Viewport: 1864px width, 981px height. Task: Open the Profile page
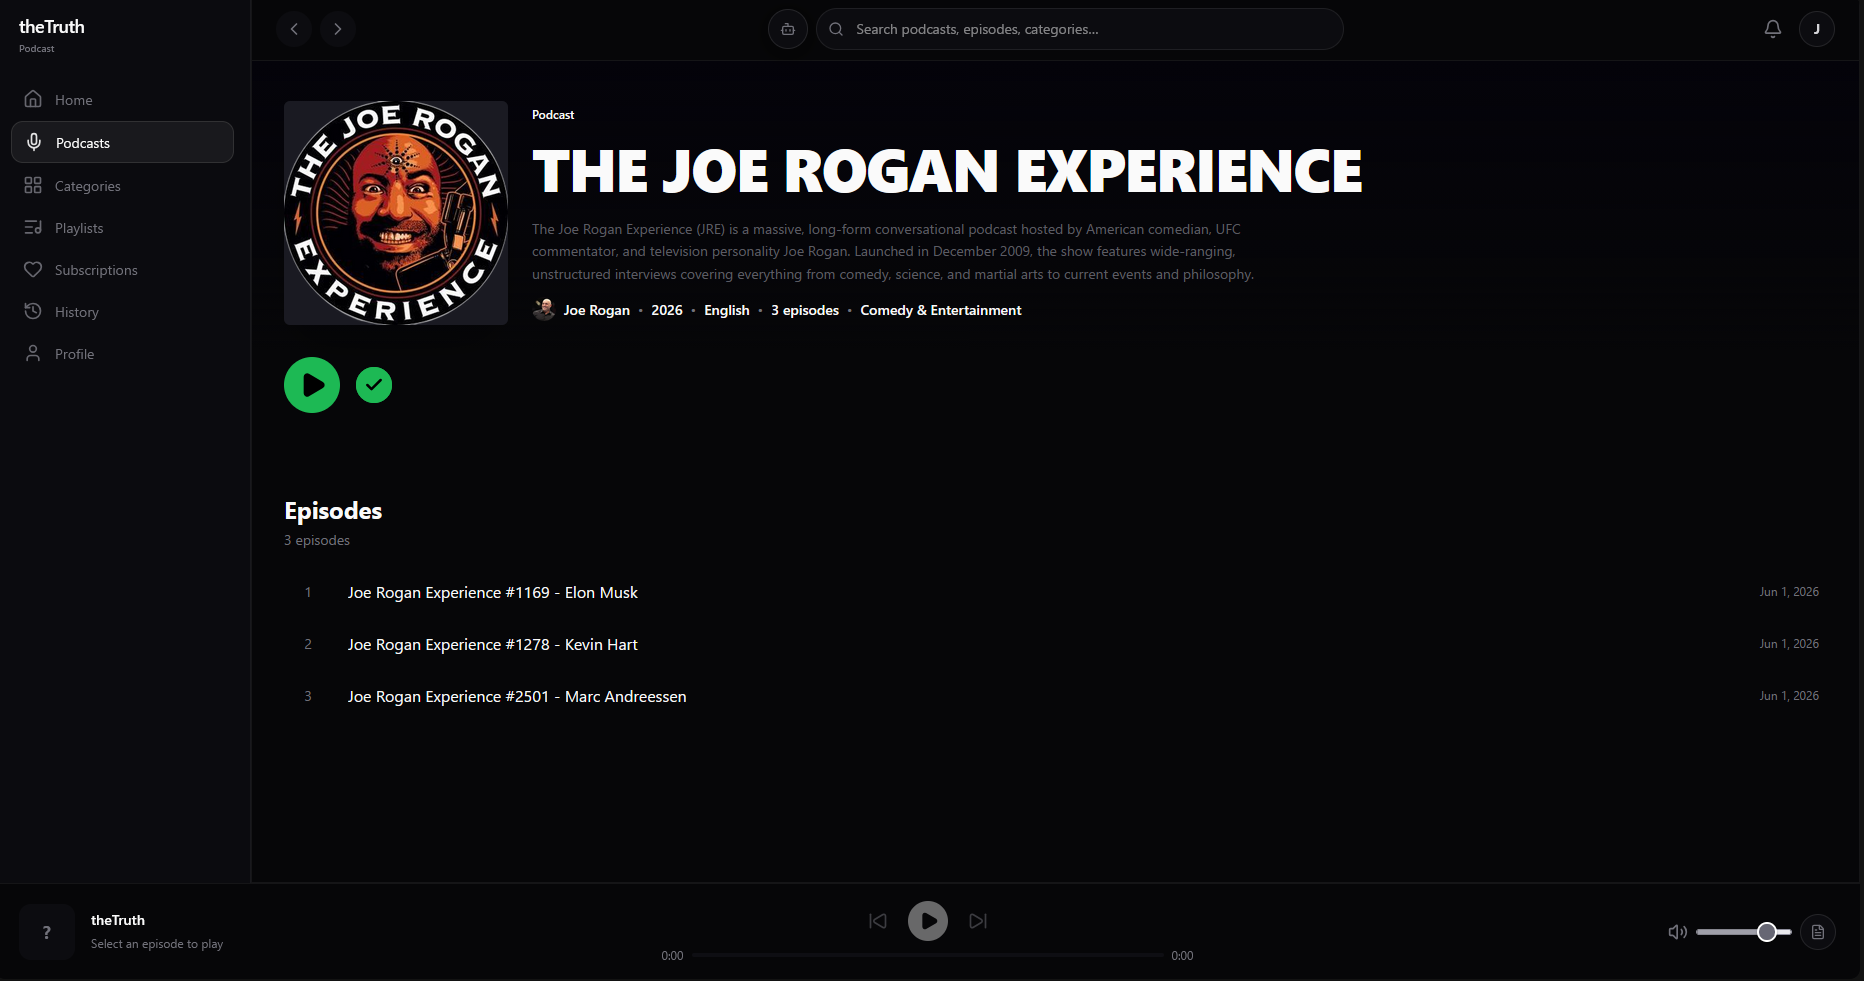[122, 354]
